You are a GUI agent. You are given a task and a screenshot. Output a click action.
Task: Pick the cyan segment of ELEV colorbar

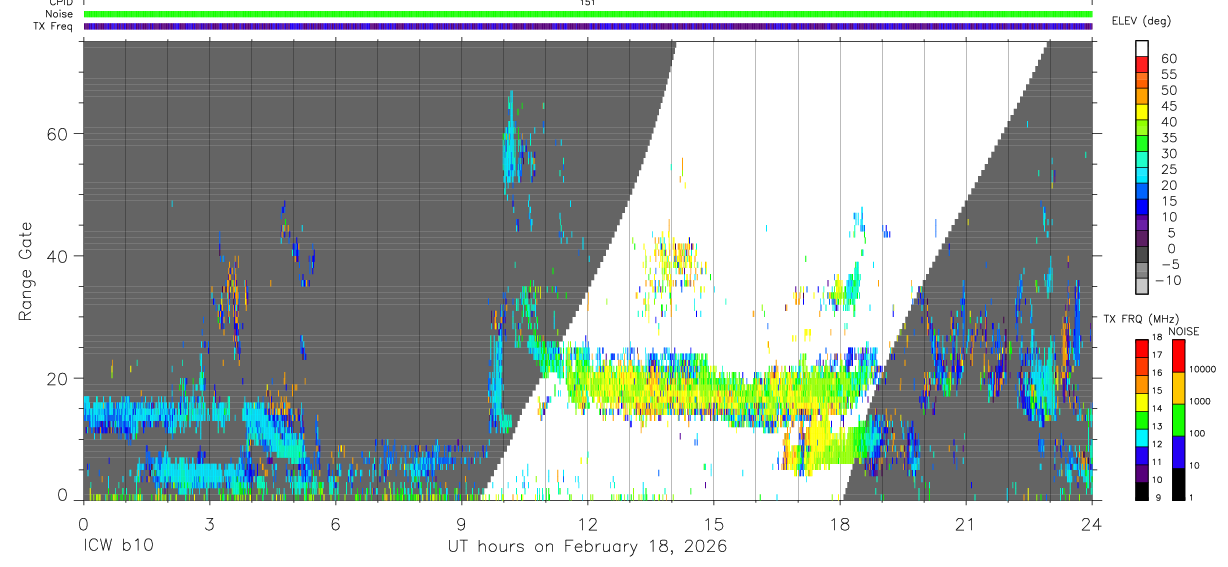(x=1142, y=175)
